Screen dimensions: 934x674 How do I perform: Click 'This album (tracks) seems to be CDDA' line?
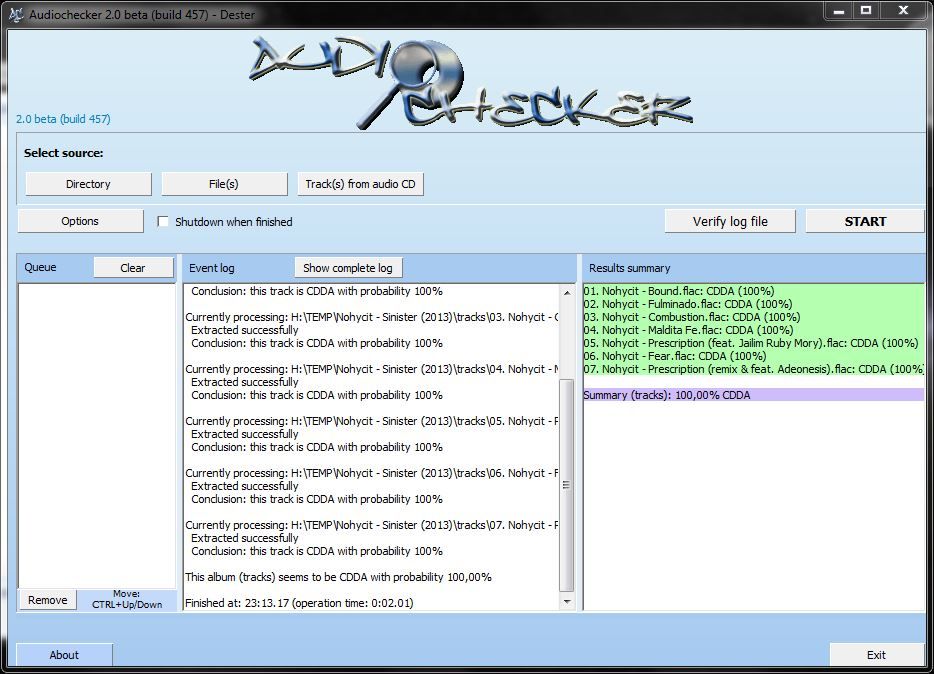tap(338, 577)
